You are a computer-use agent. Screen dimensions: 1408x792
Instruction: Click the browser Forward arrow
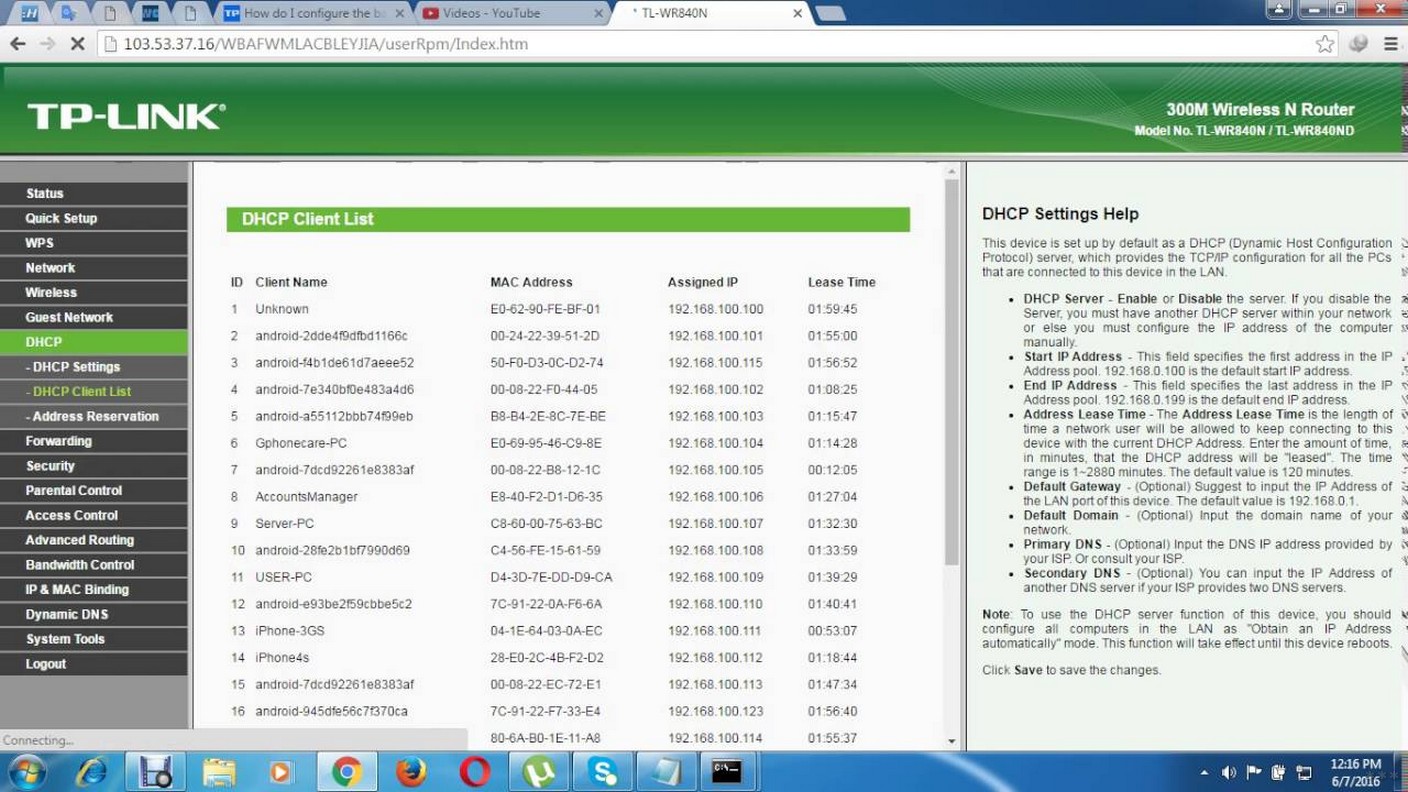47,44
